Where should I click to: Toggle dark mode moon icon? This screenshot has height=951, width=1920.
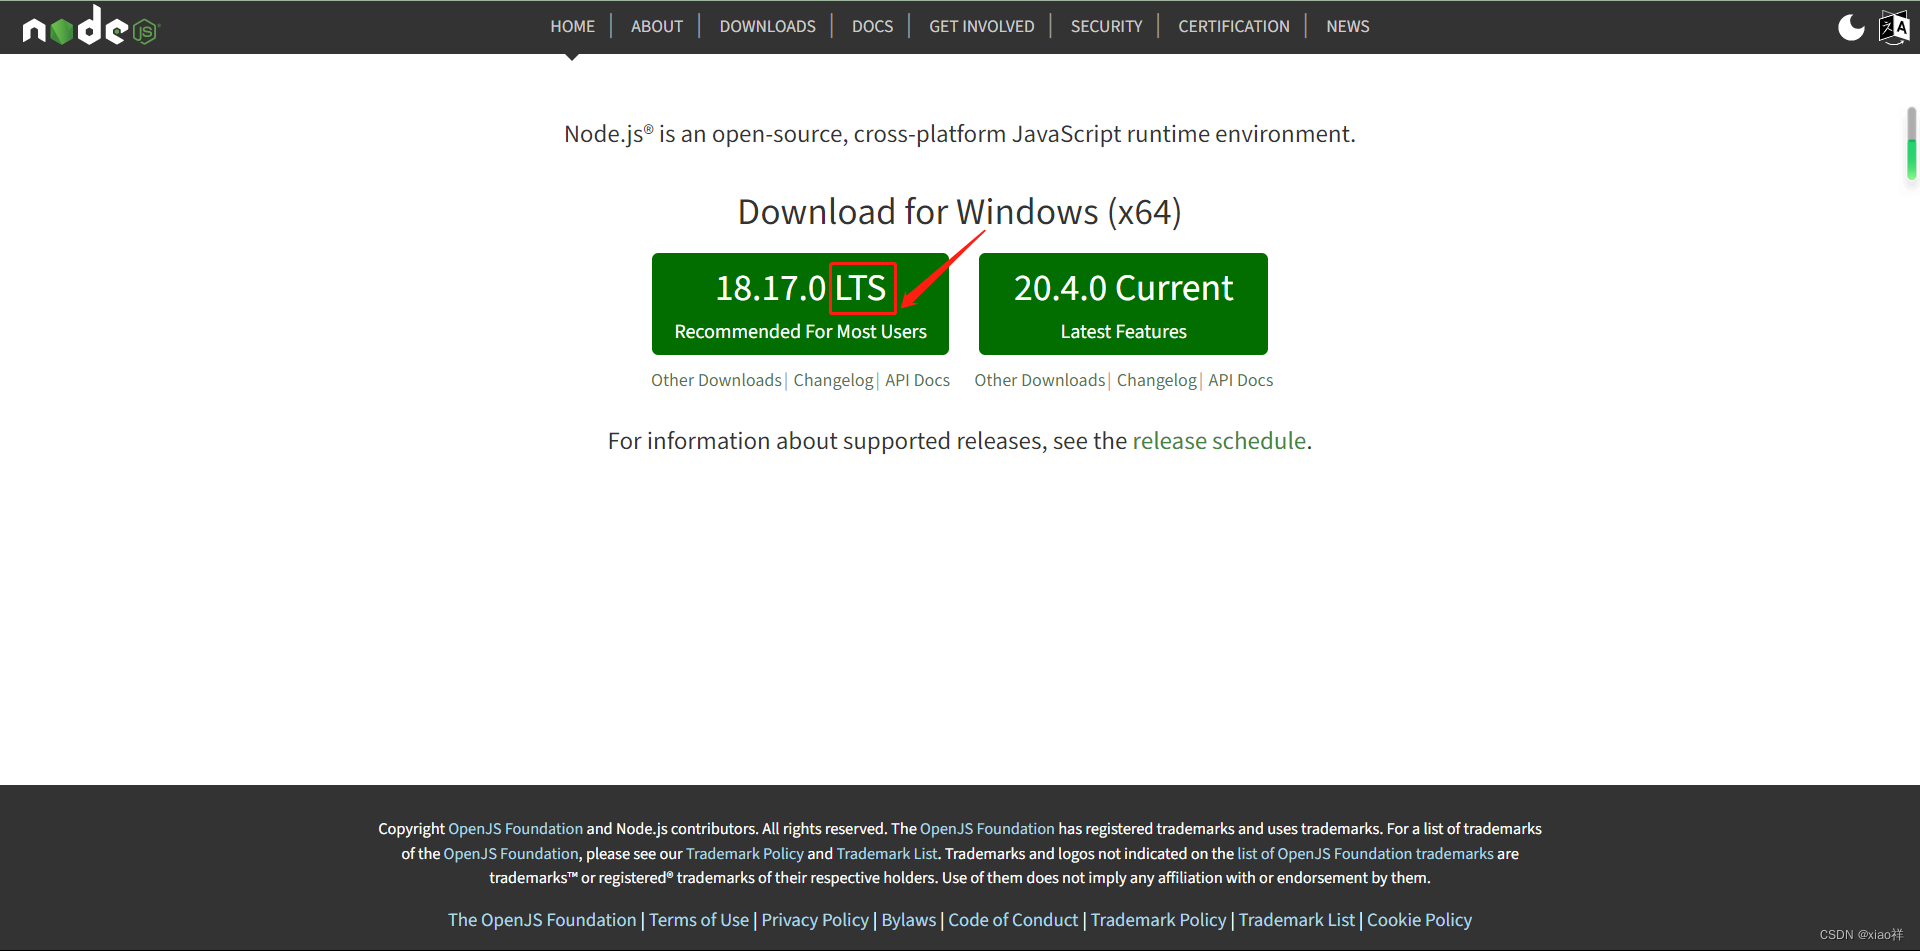click(1851, 27)
